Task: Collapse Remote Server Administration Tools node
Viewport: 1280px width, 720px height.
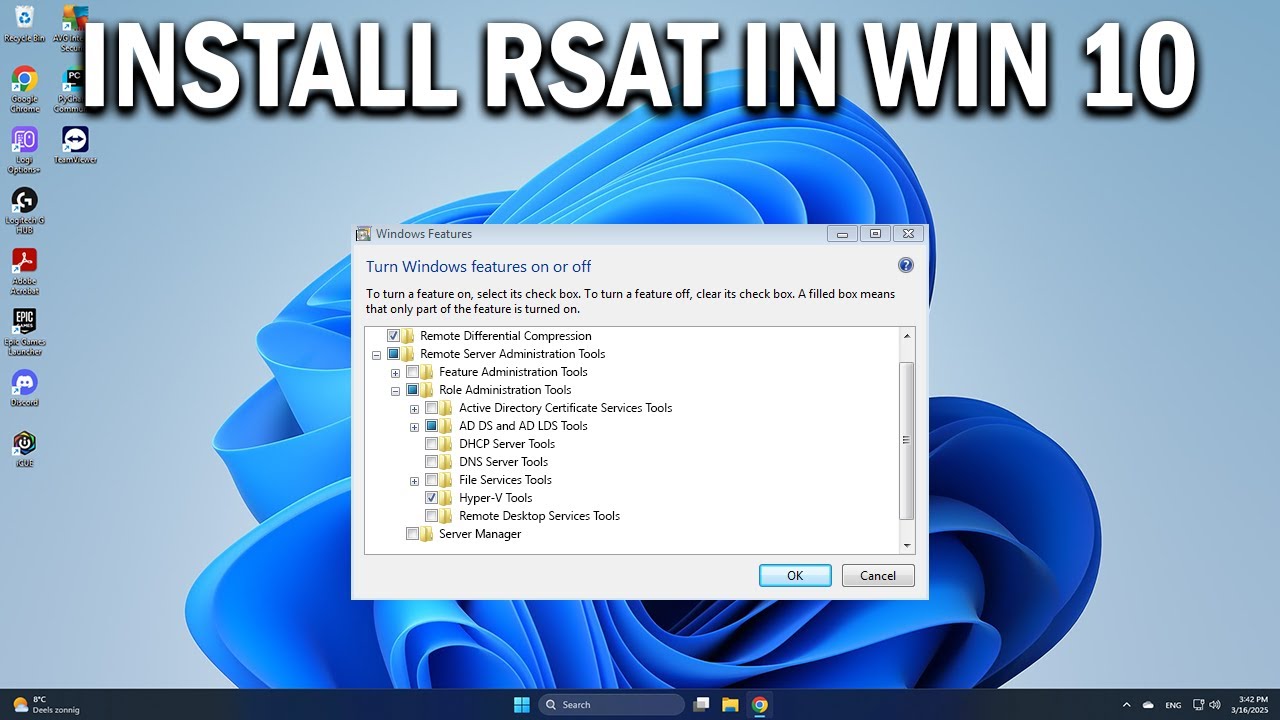Action: 376,355
